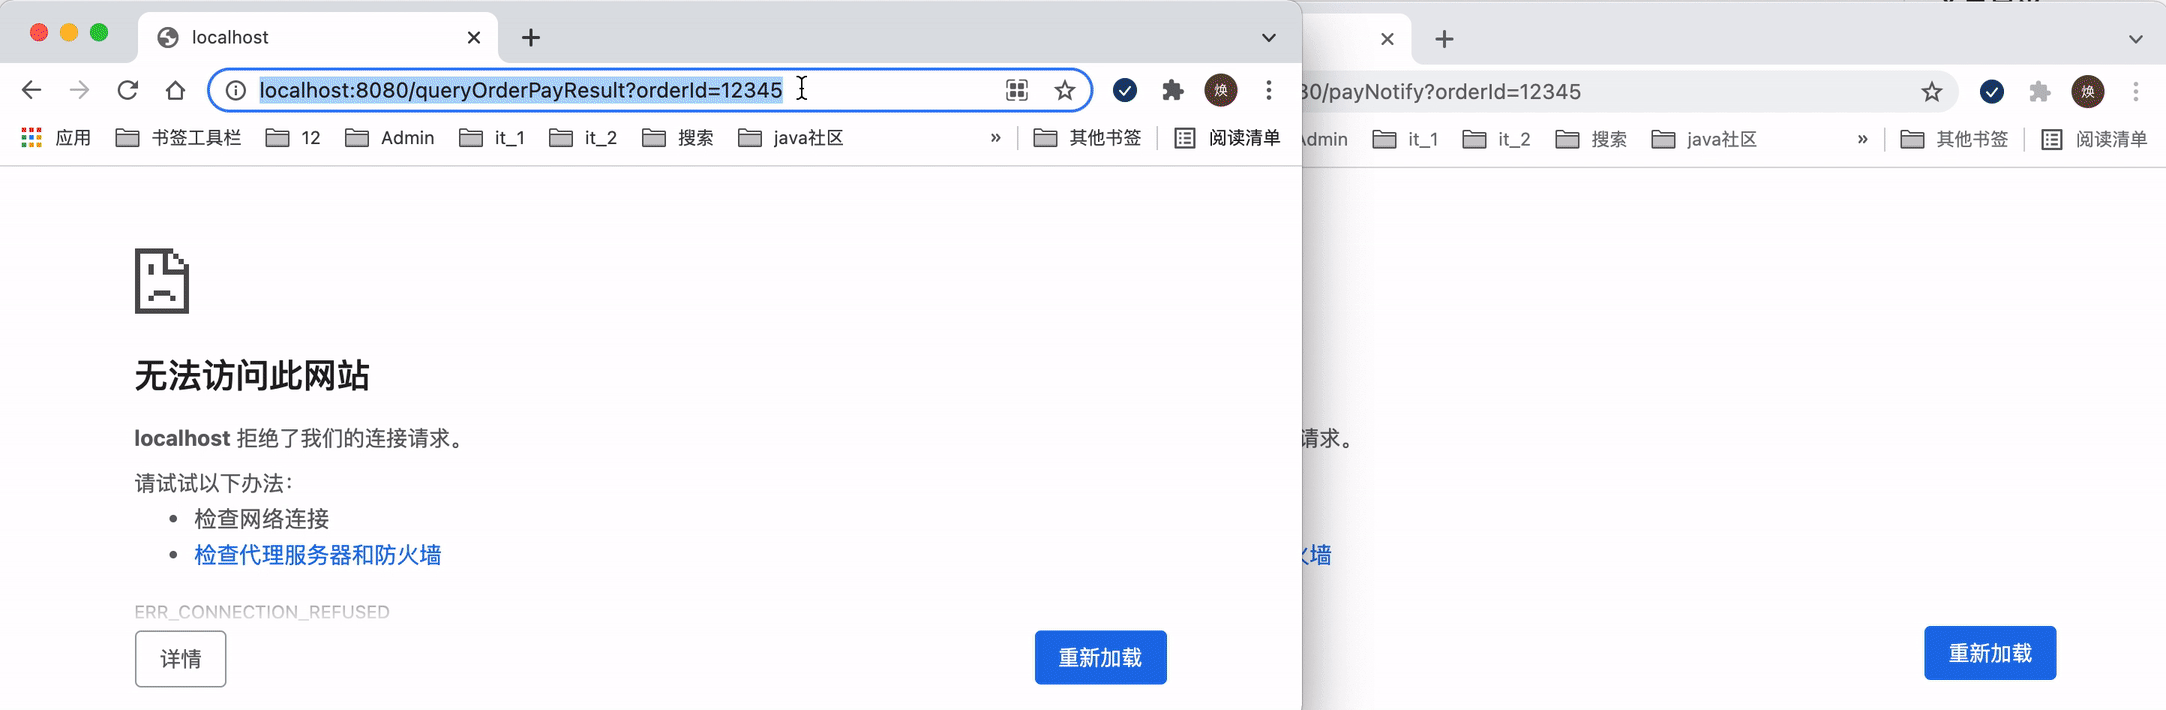
Task: Open home page in front window
Action: [x=175, y=90]
